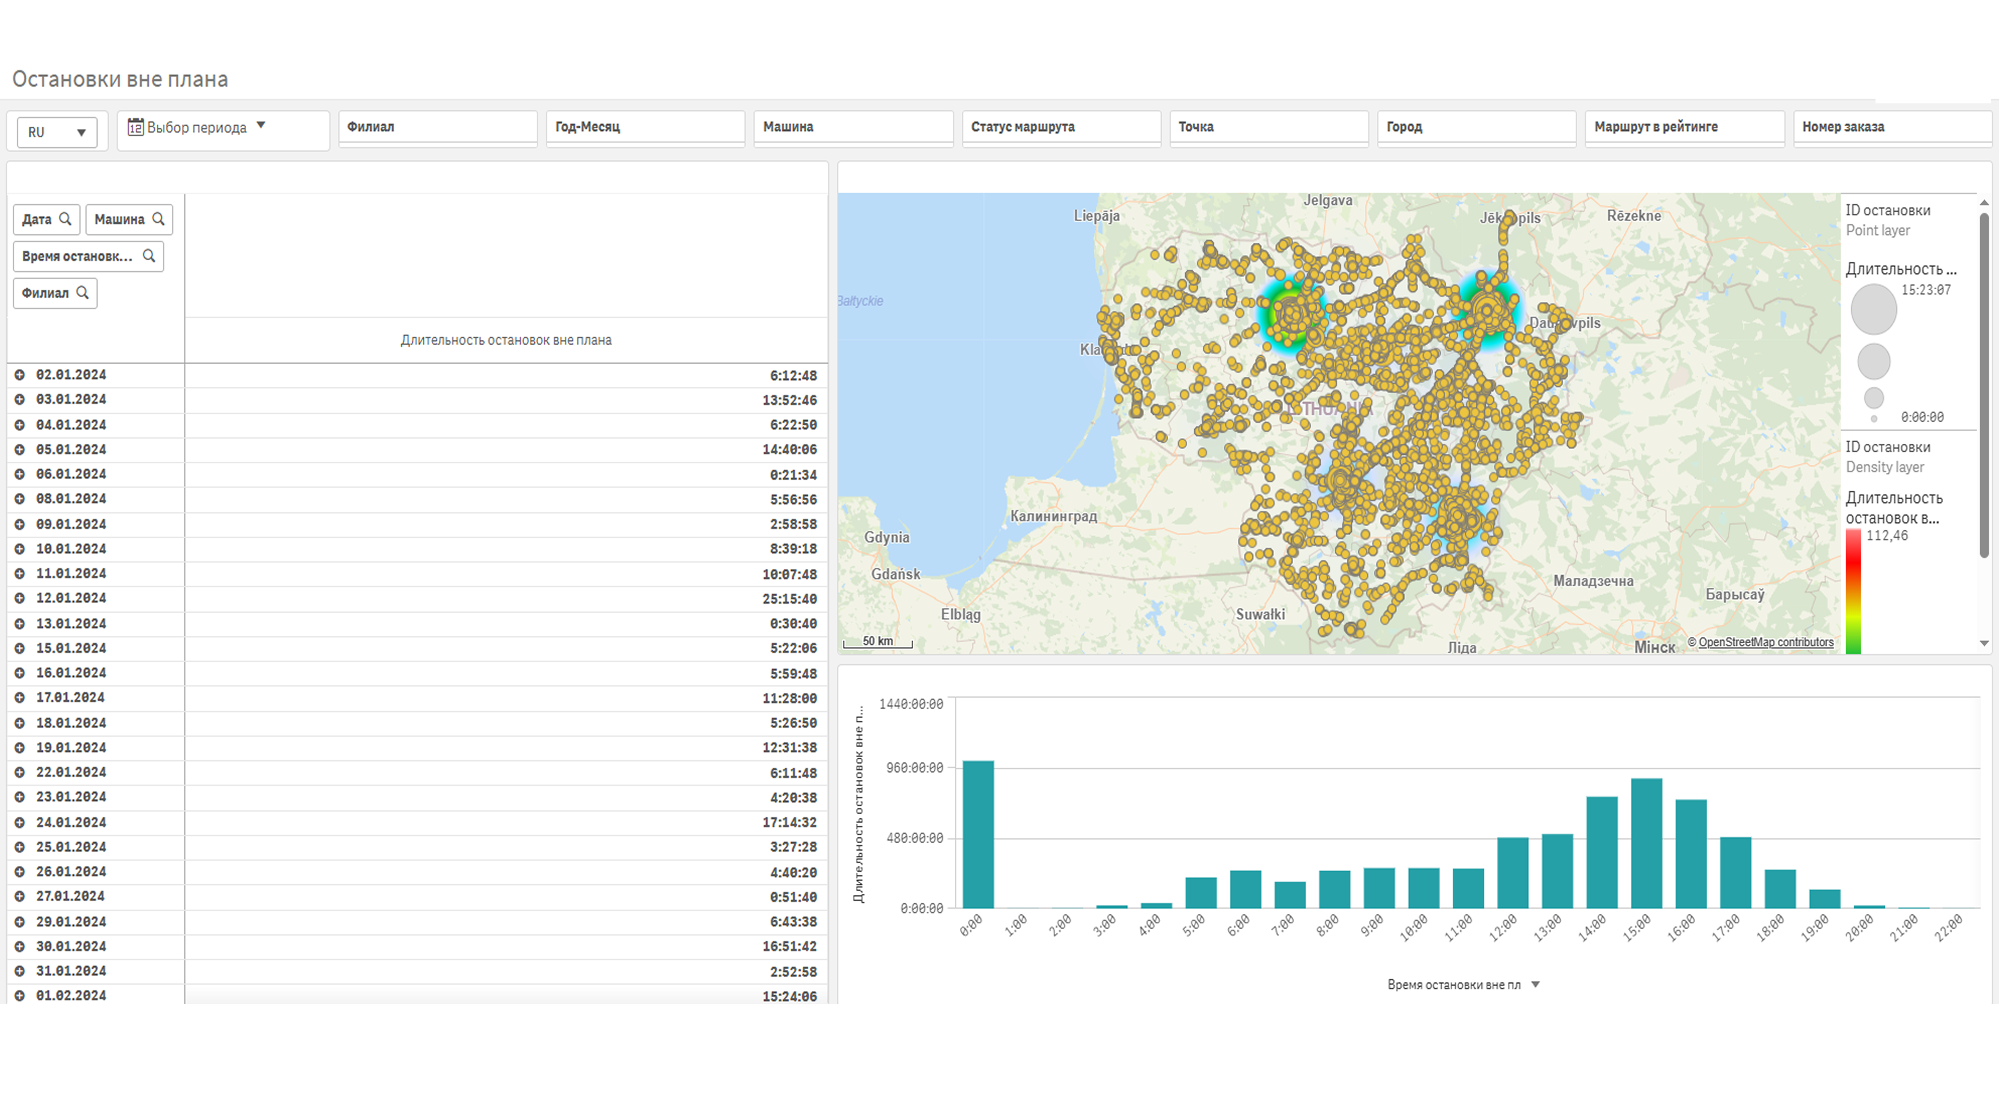The width and height of the screenshot is (2000, 1100).
Task: Open the RU language dropdown
Action: (57, 132)
